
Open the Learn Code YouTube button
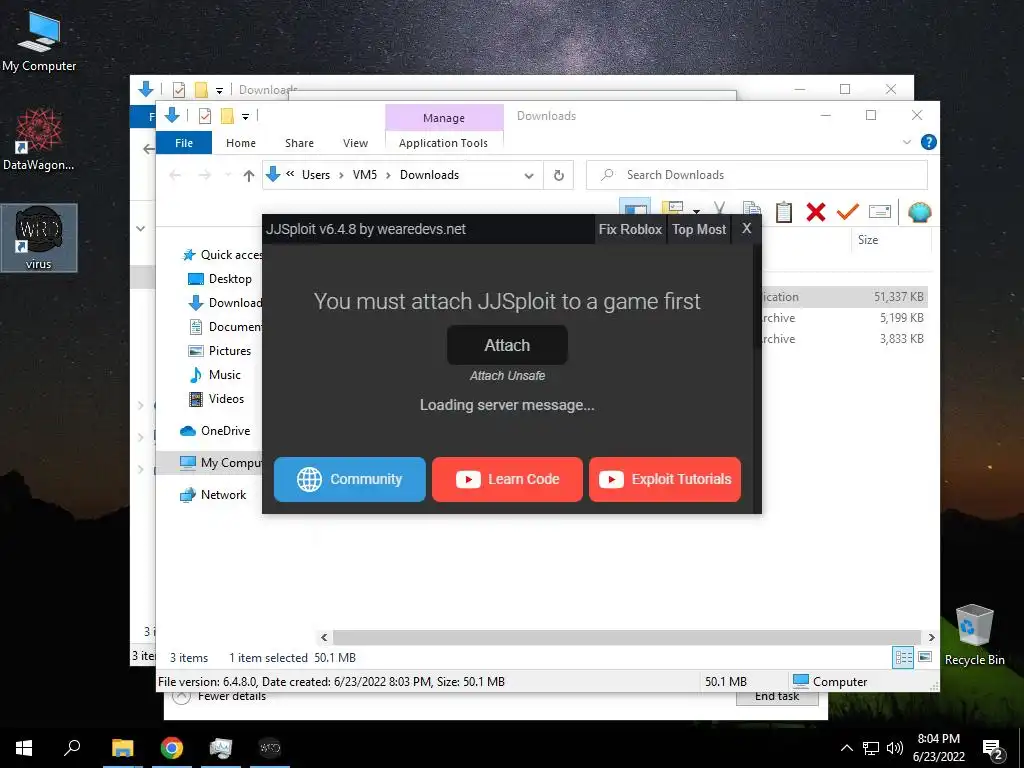pos(507,479)
